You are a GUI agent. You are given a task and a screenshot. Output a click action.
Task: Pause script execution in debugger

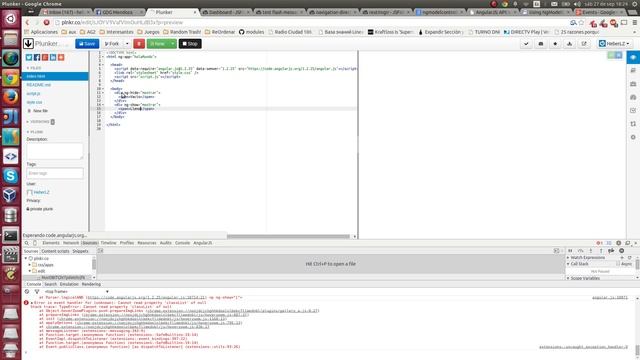(x=570, y=251)
